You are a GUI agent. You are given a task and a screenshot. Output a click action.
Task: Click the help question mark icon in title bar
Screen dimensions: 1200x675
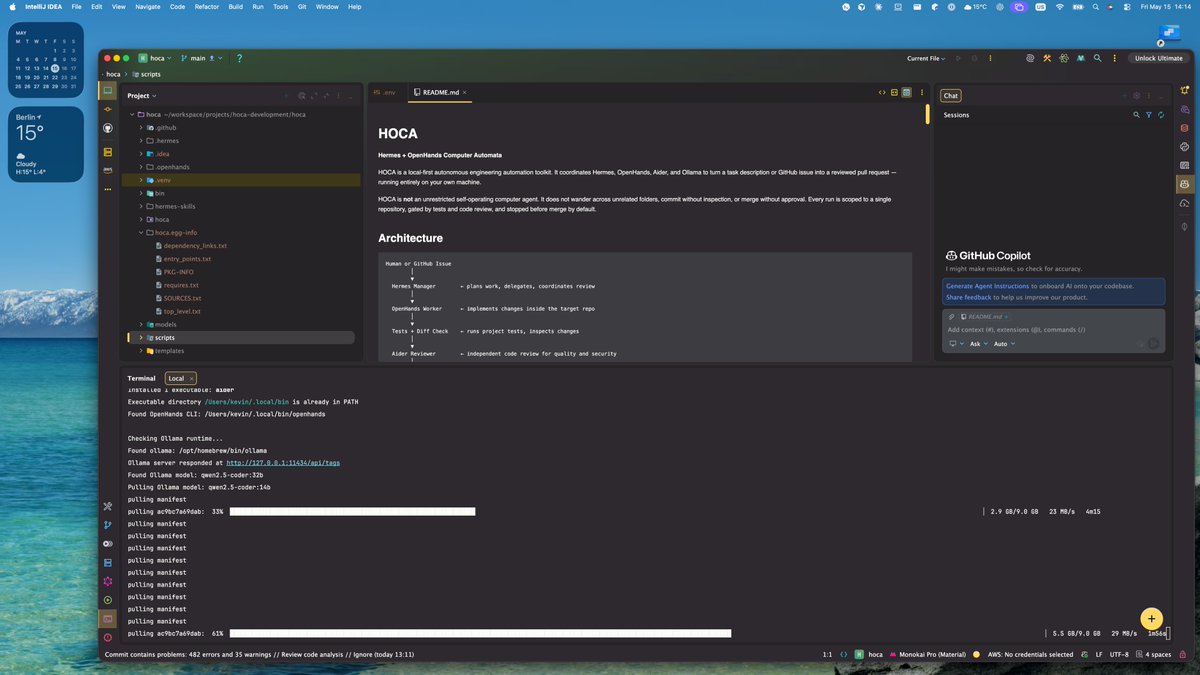tap(239, 58)
